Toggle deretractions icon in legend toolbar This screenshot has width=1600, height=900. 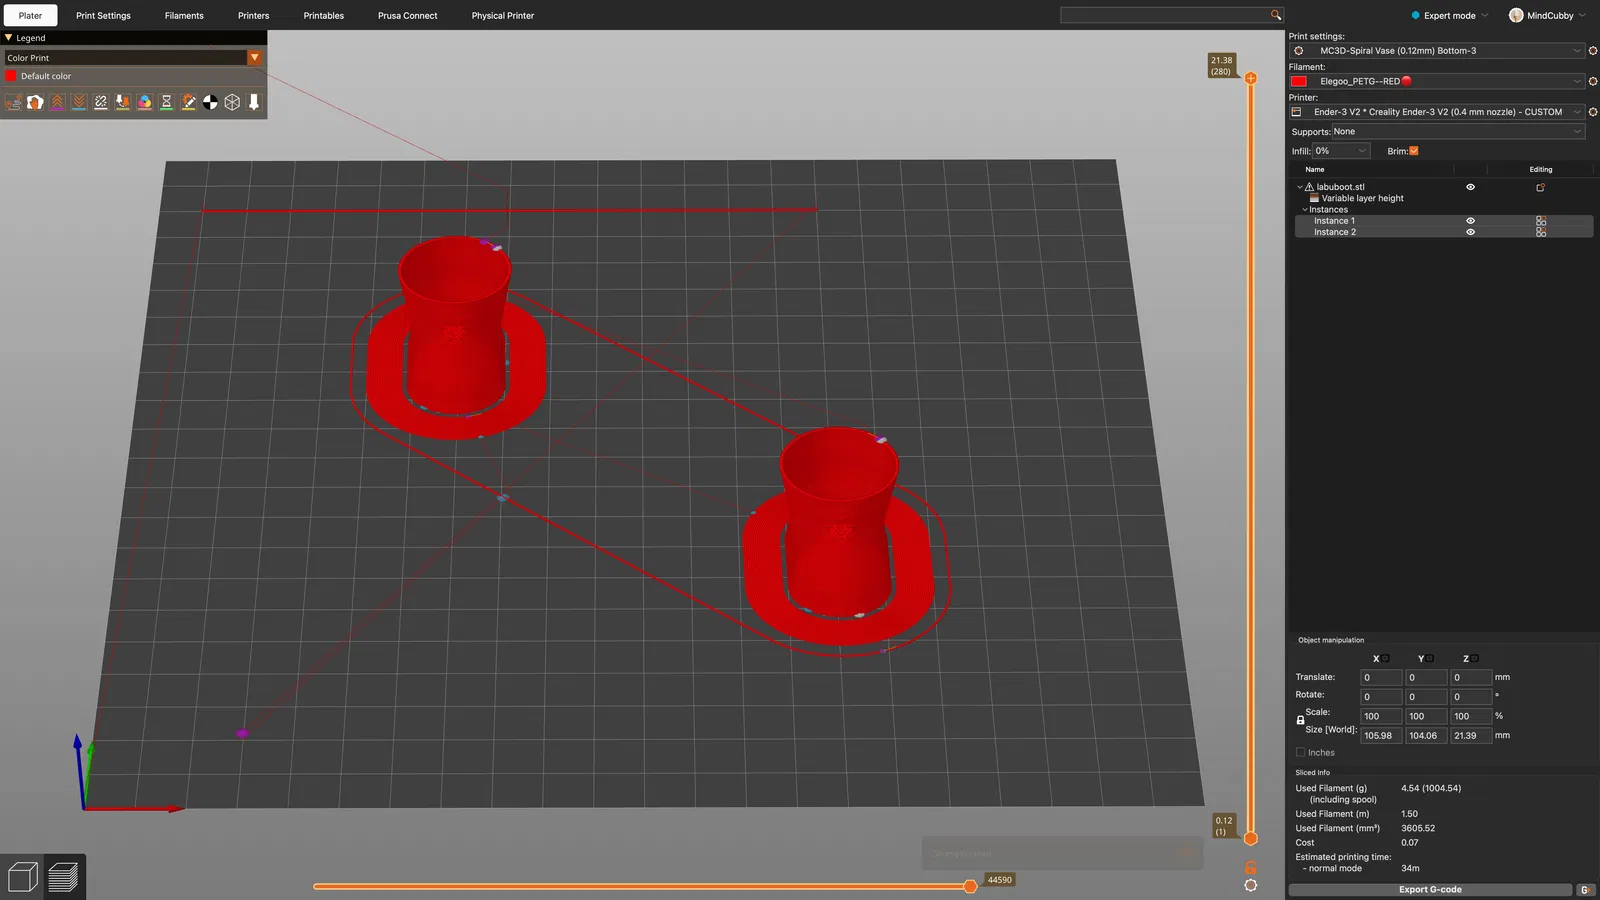point(79,102)
